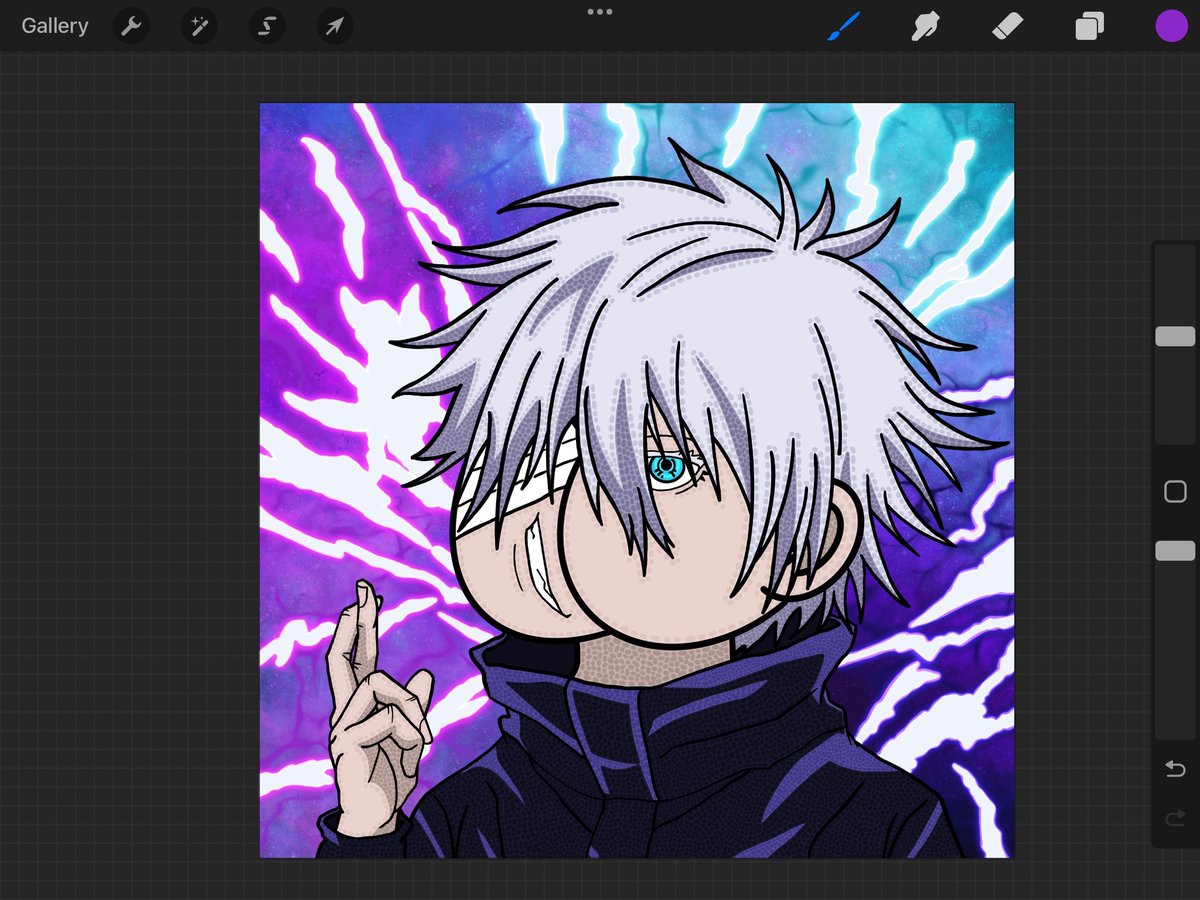The height and width of the screenshot is (900, 1200).
Task: Tap the three-dot multitasking indicator
Action: 600,12
